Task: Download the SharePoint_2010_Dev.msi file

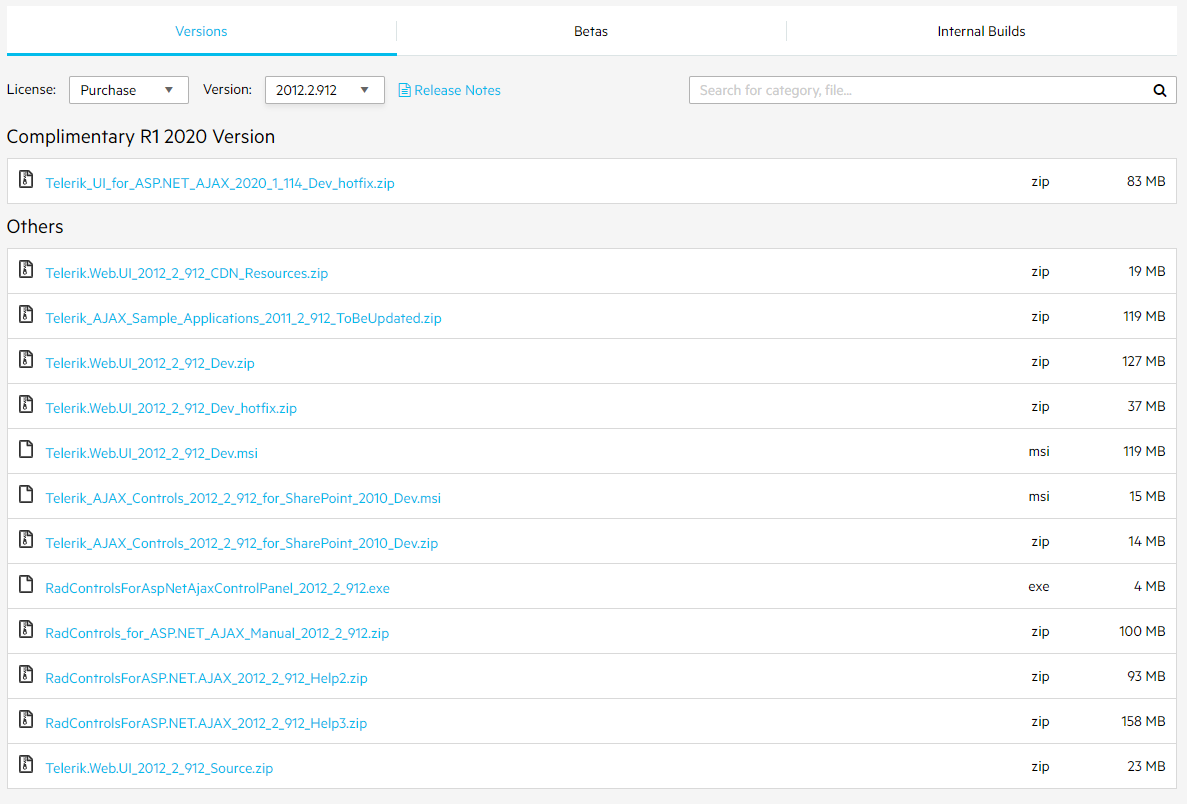Action: pyautogui.click(x=243, y=498)
